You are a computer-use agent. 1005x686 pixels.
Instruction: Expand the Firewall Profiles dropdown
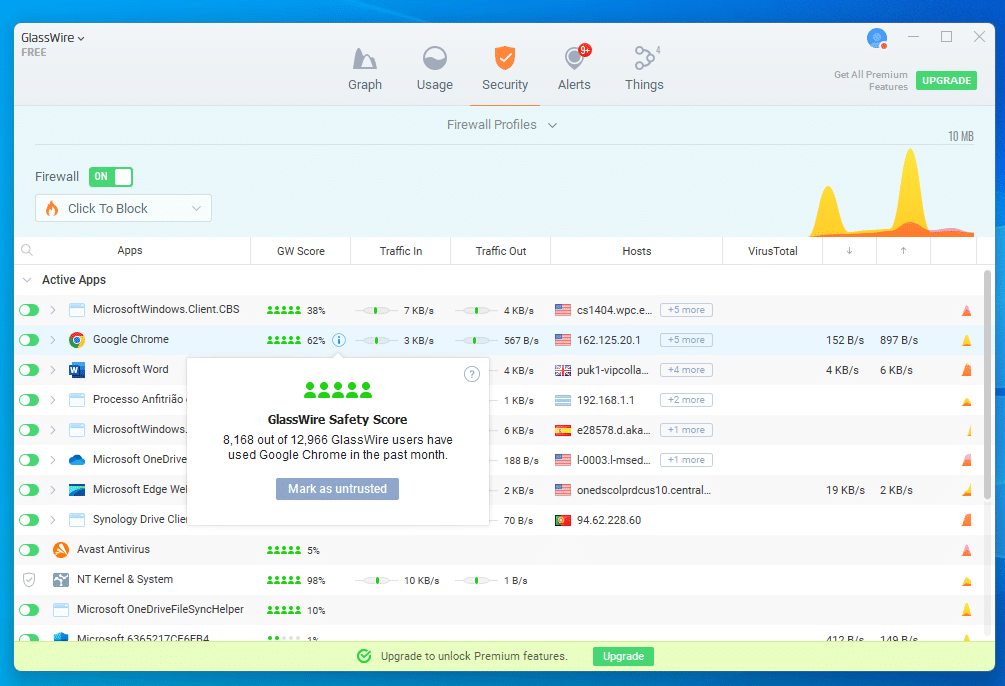click(502, 125)
